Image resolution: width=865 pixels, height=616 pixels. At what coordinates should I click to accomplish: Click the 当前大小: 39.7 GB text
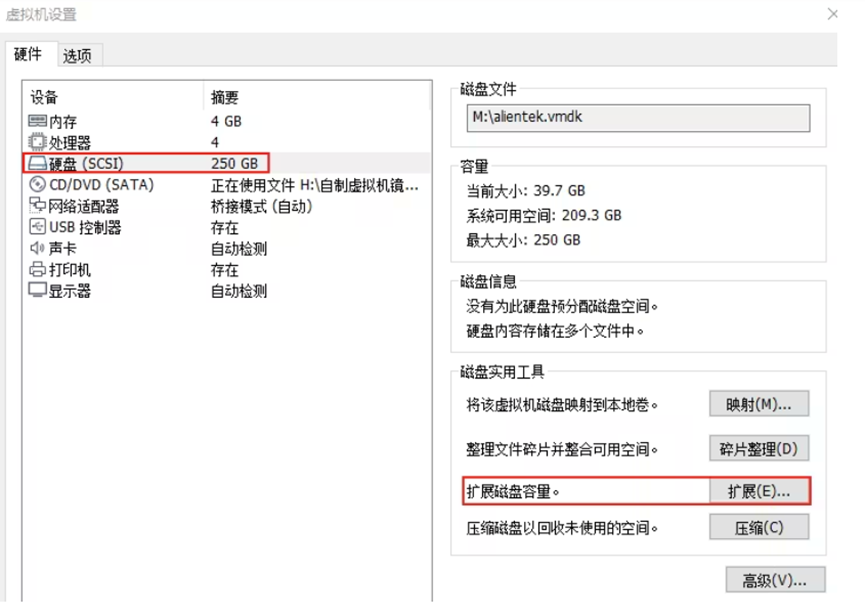526,191
